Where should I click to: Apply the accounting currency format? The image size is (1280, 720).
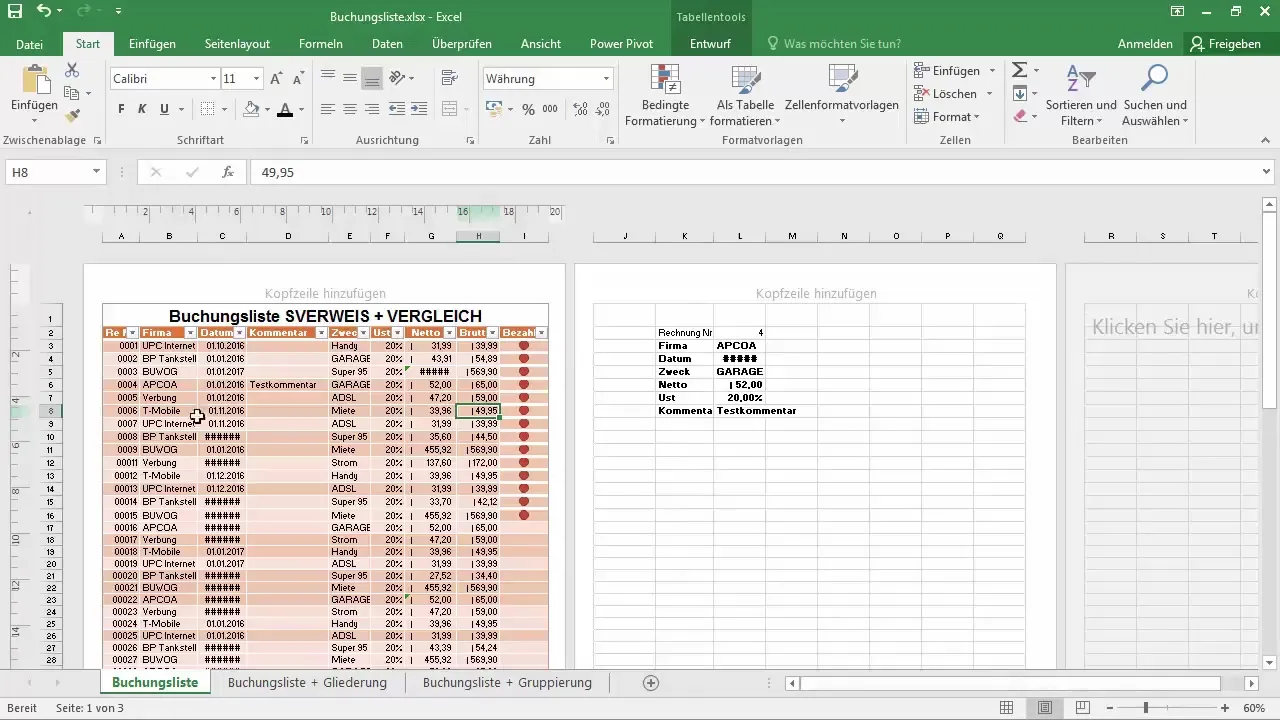[493, 109]
